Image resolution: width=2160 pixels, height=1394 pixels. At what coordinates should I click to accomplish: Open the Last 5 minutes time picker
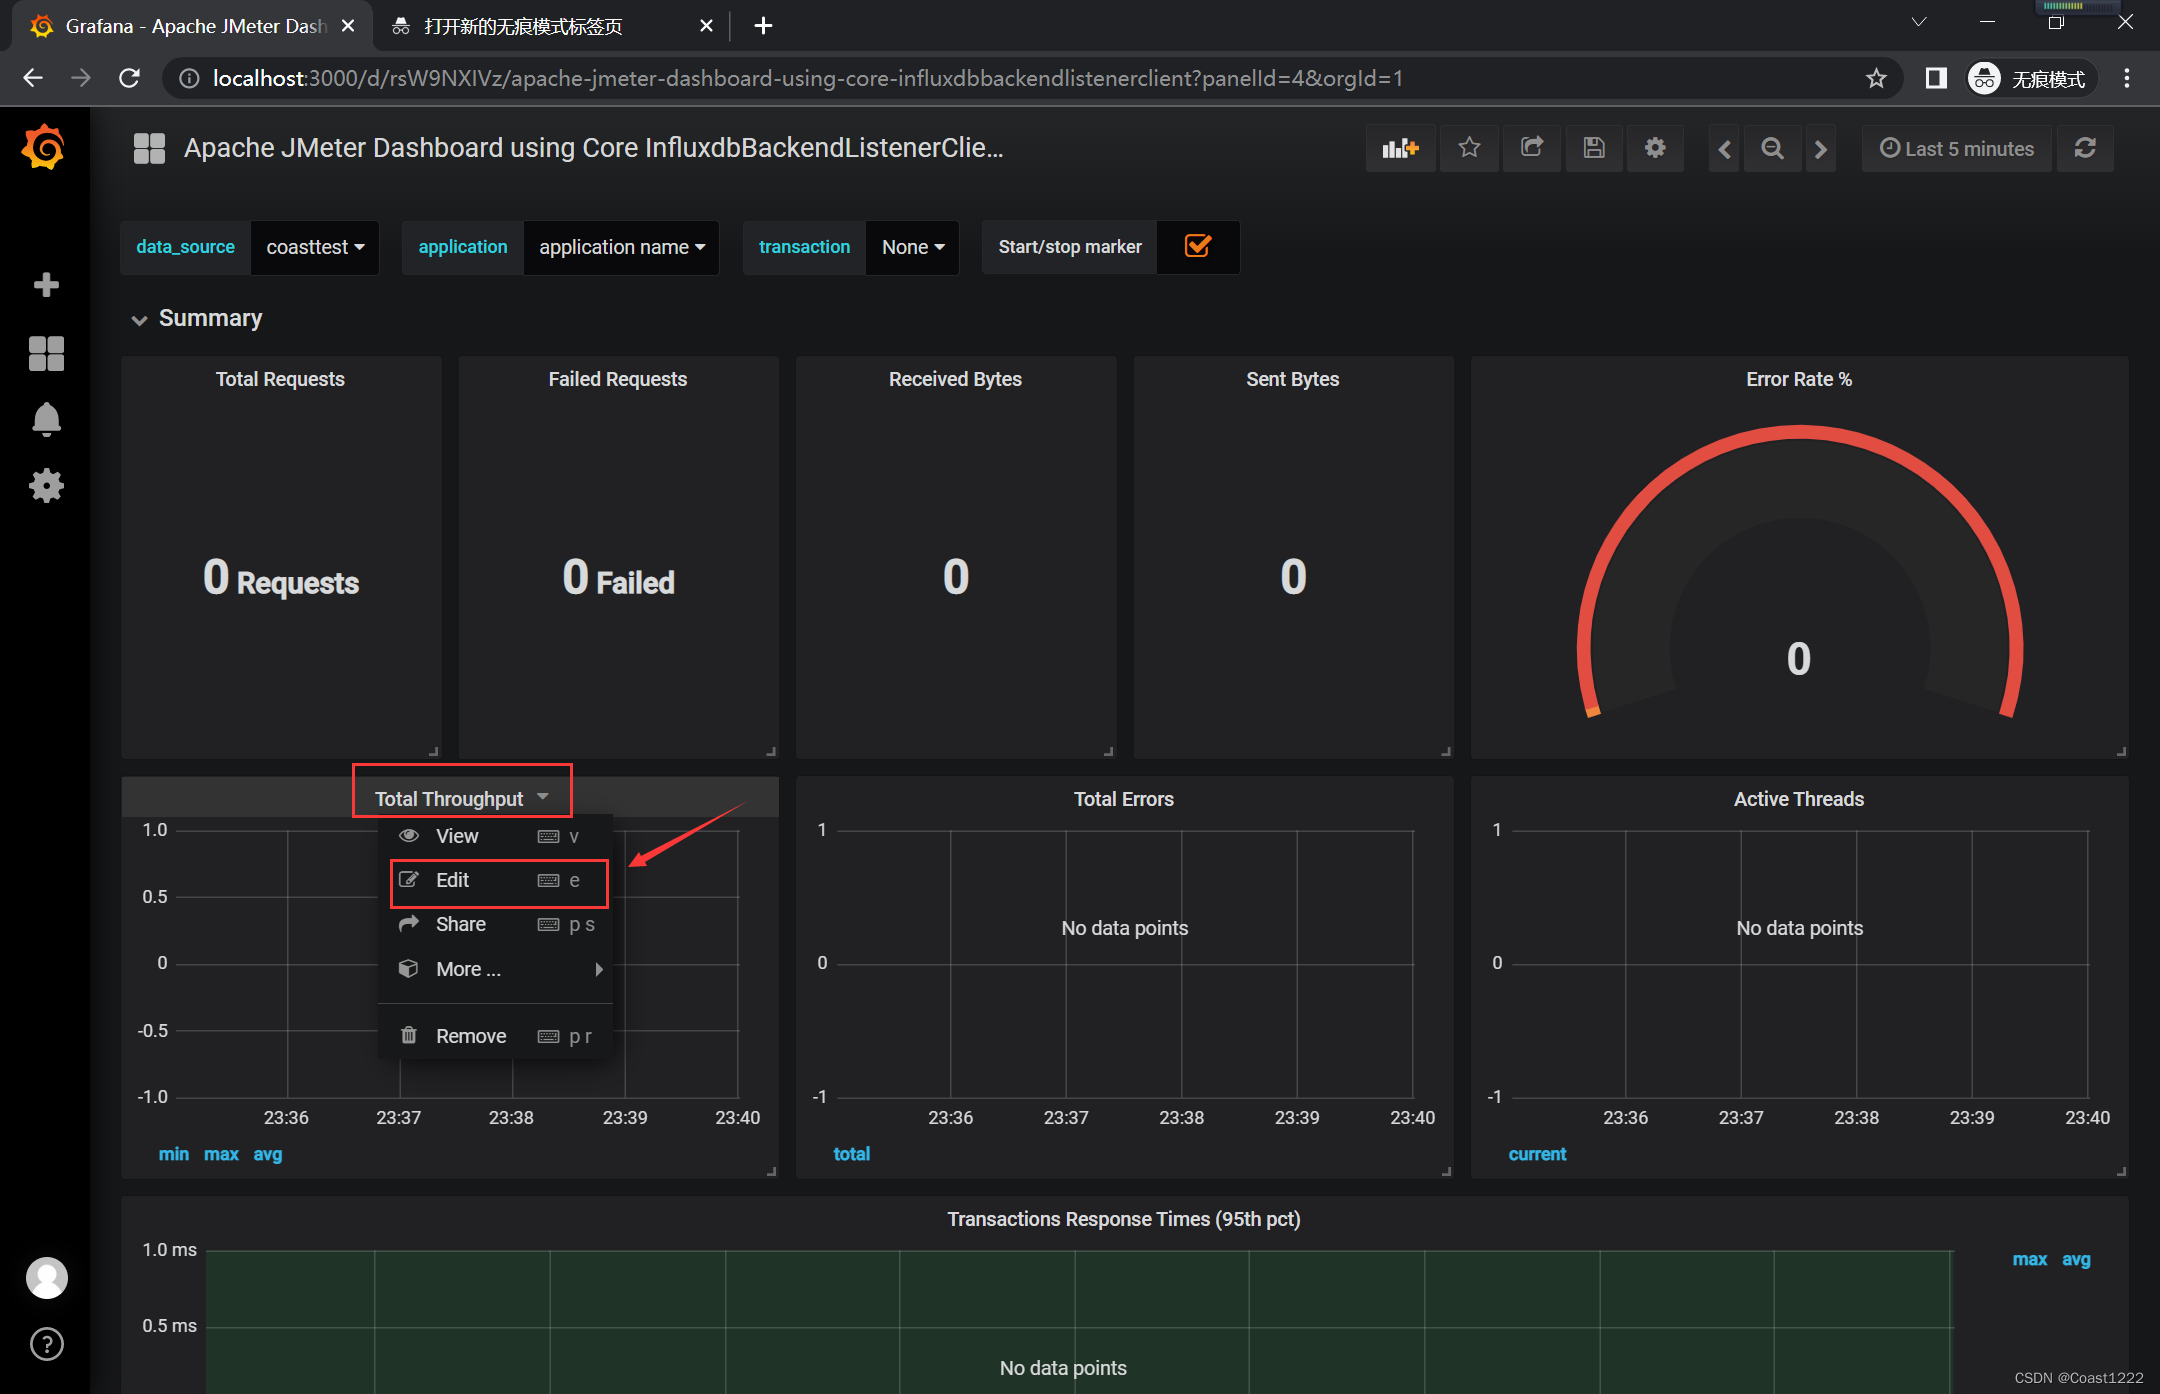[x=1957, y=149]
